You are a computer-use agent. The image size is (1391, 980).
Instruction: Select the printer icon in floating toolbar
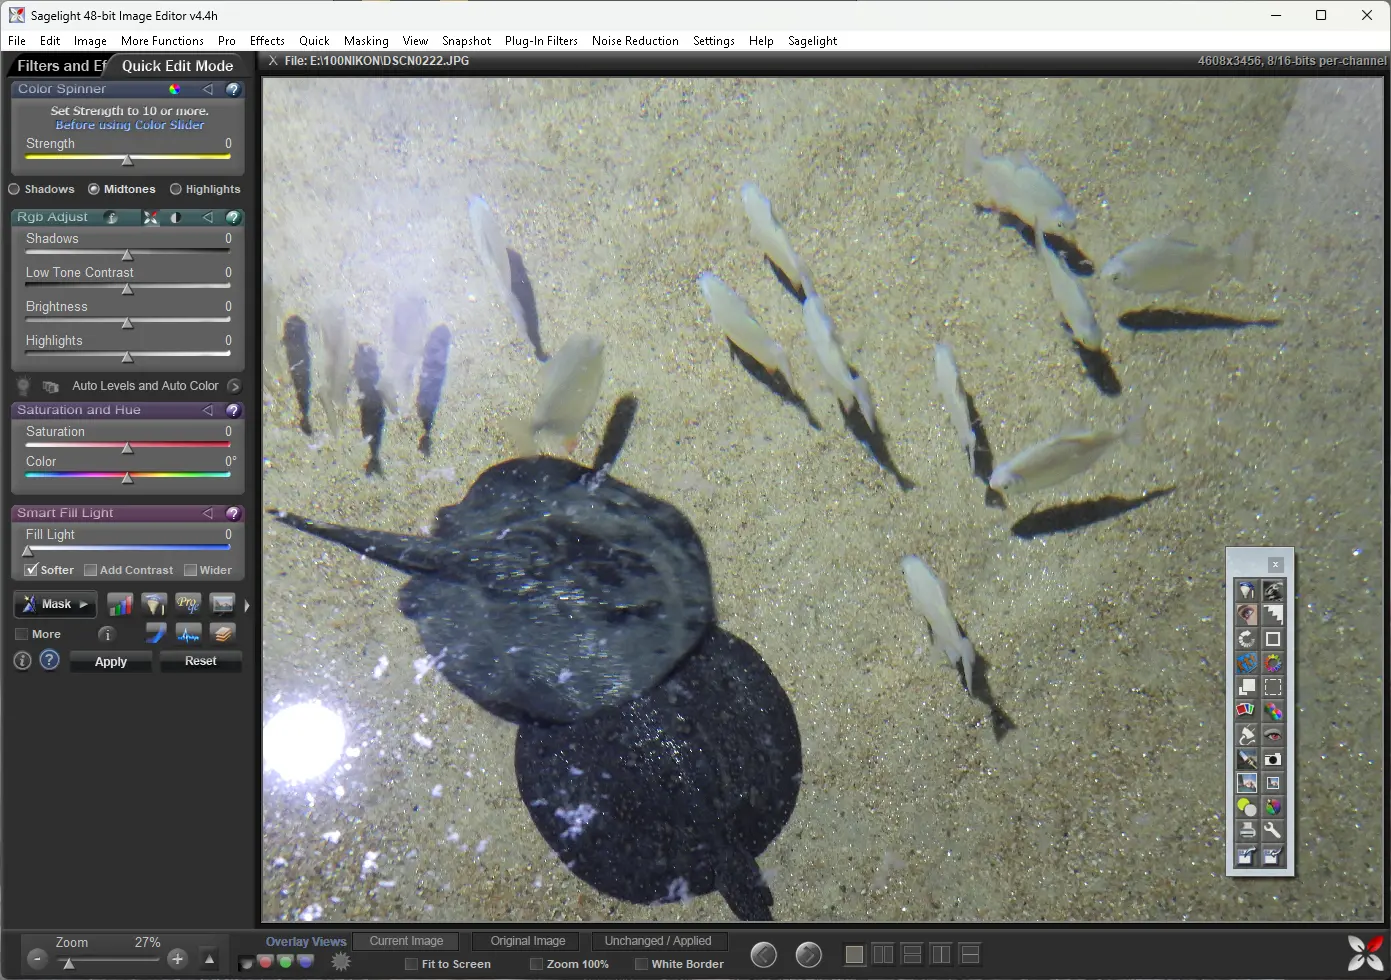tap(1247, 831)
